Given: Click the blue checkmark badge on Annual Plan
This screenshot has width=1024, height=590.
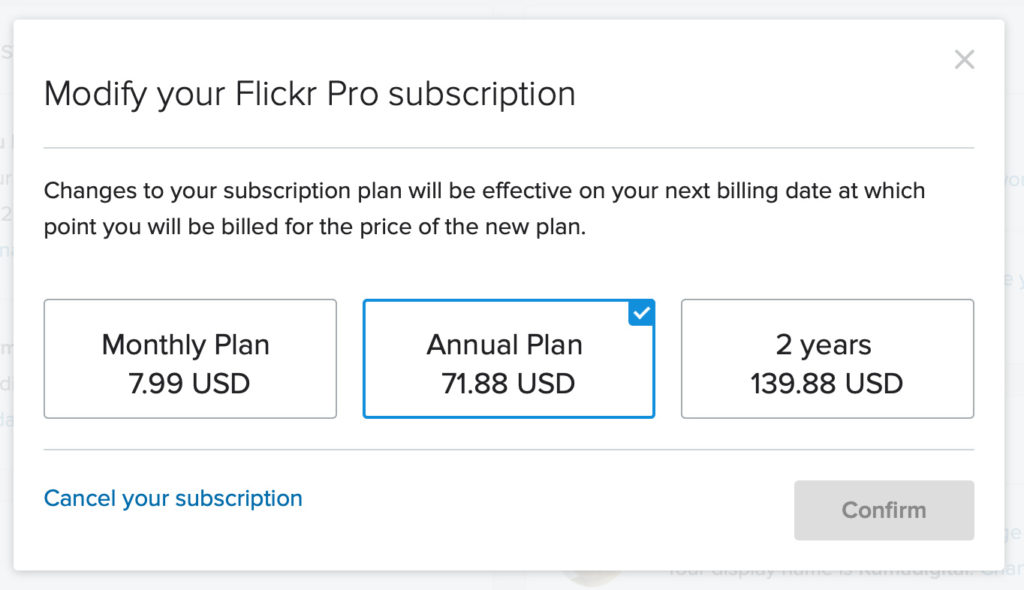Looking at the screenshot, I should [x=642, y=313].
